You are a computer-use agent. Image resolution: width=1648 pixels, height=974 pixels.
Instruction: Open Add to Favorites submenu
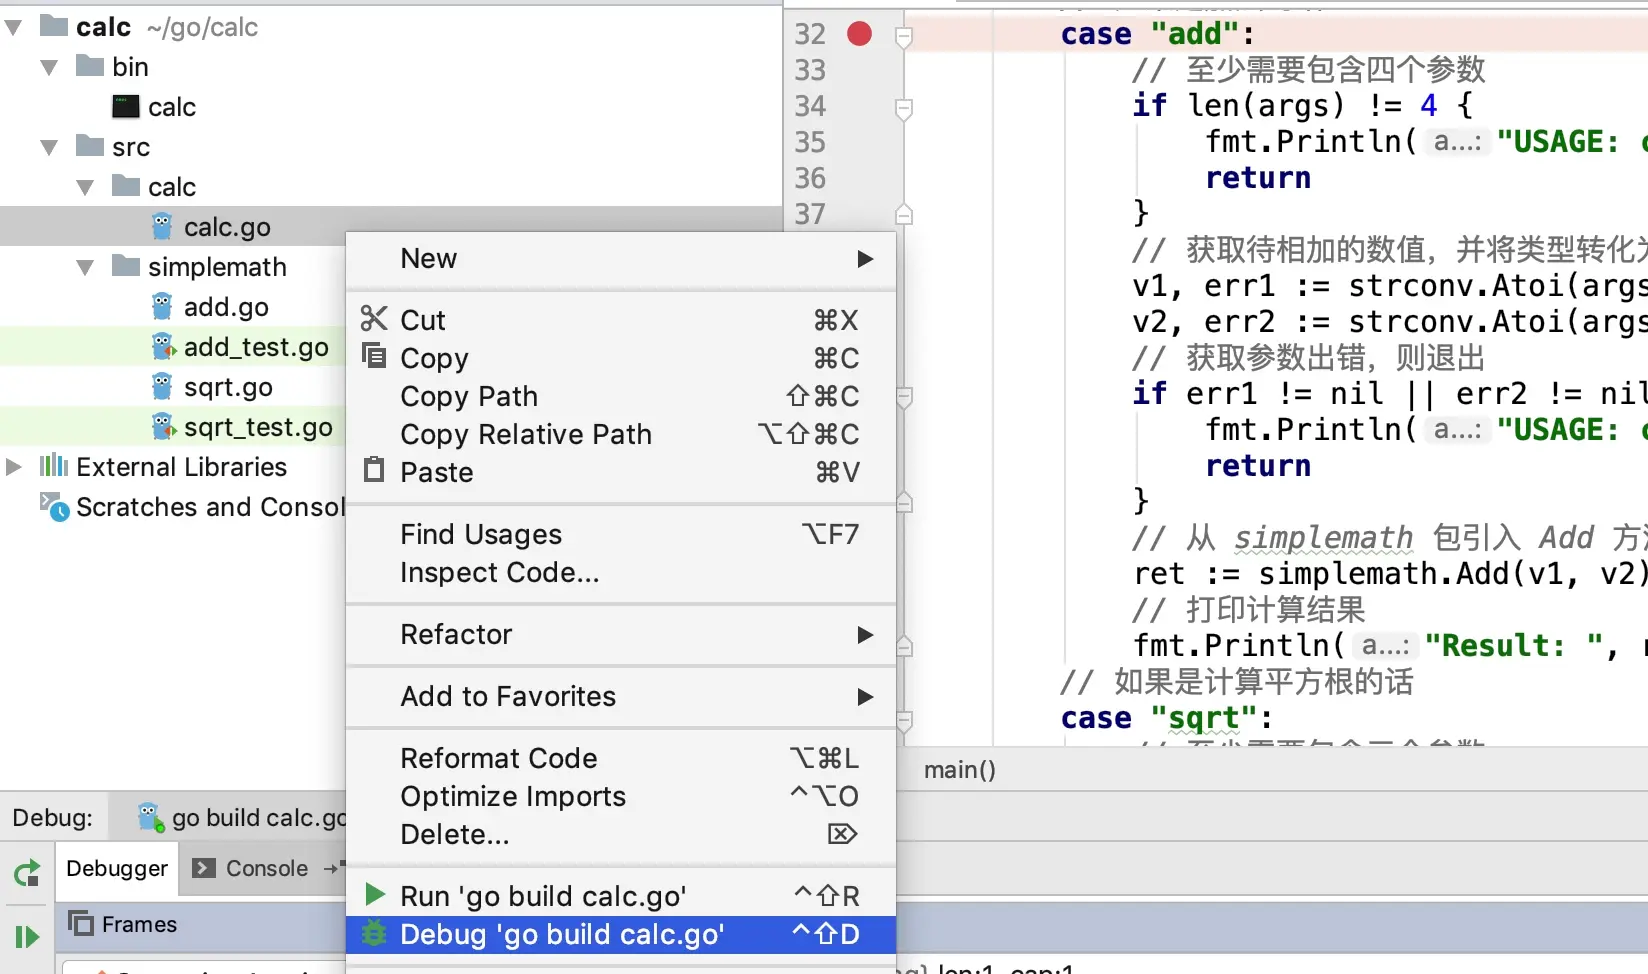pos(620,697)
